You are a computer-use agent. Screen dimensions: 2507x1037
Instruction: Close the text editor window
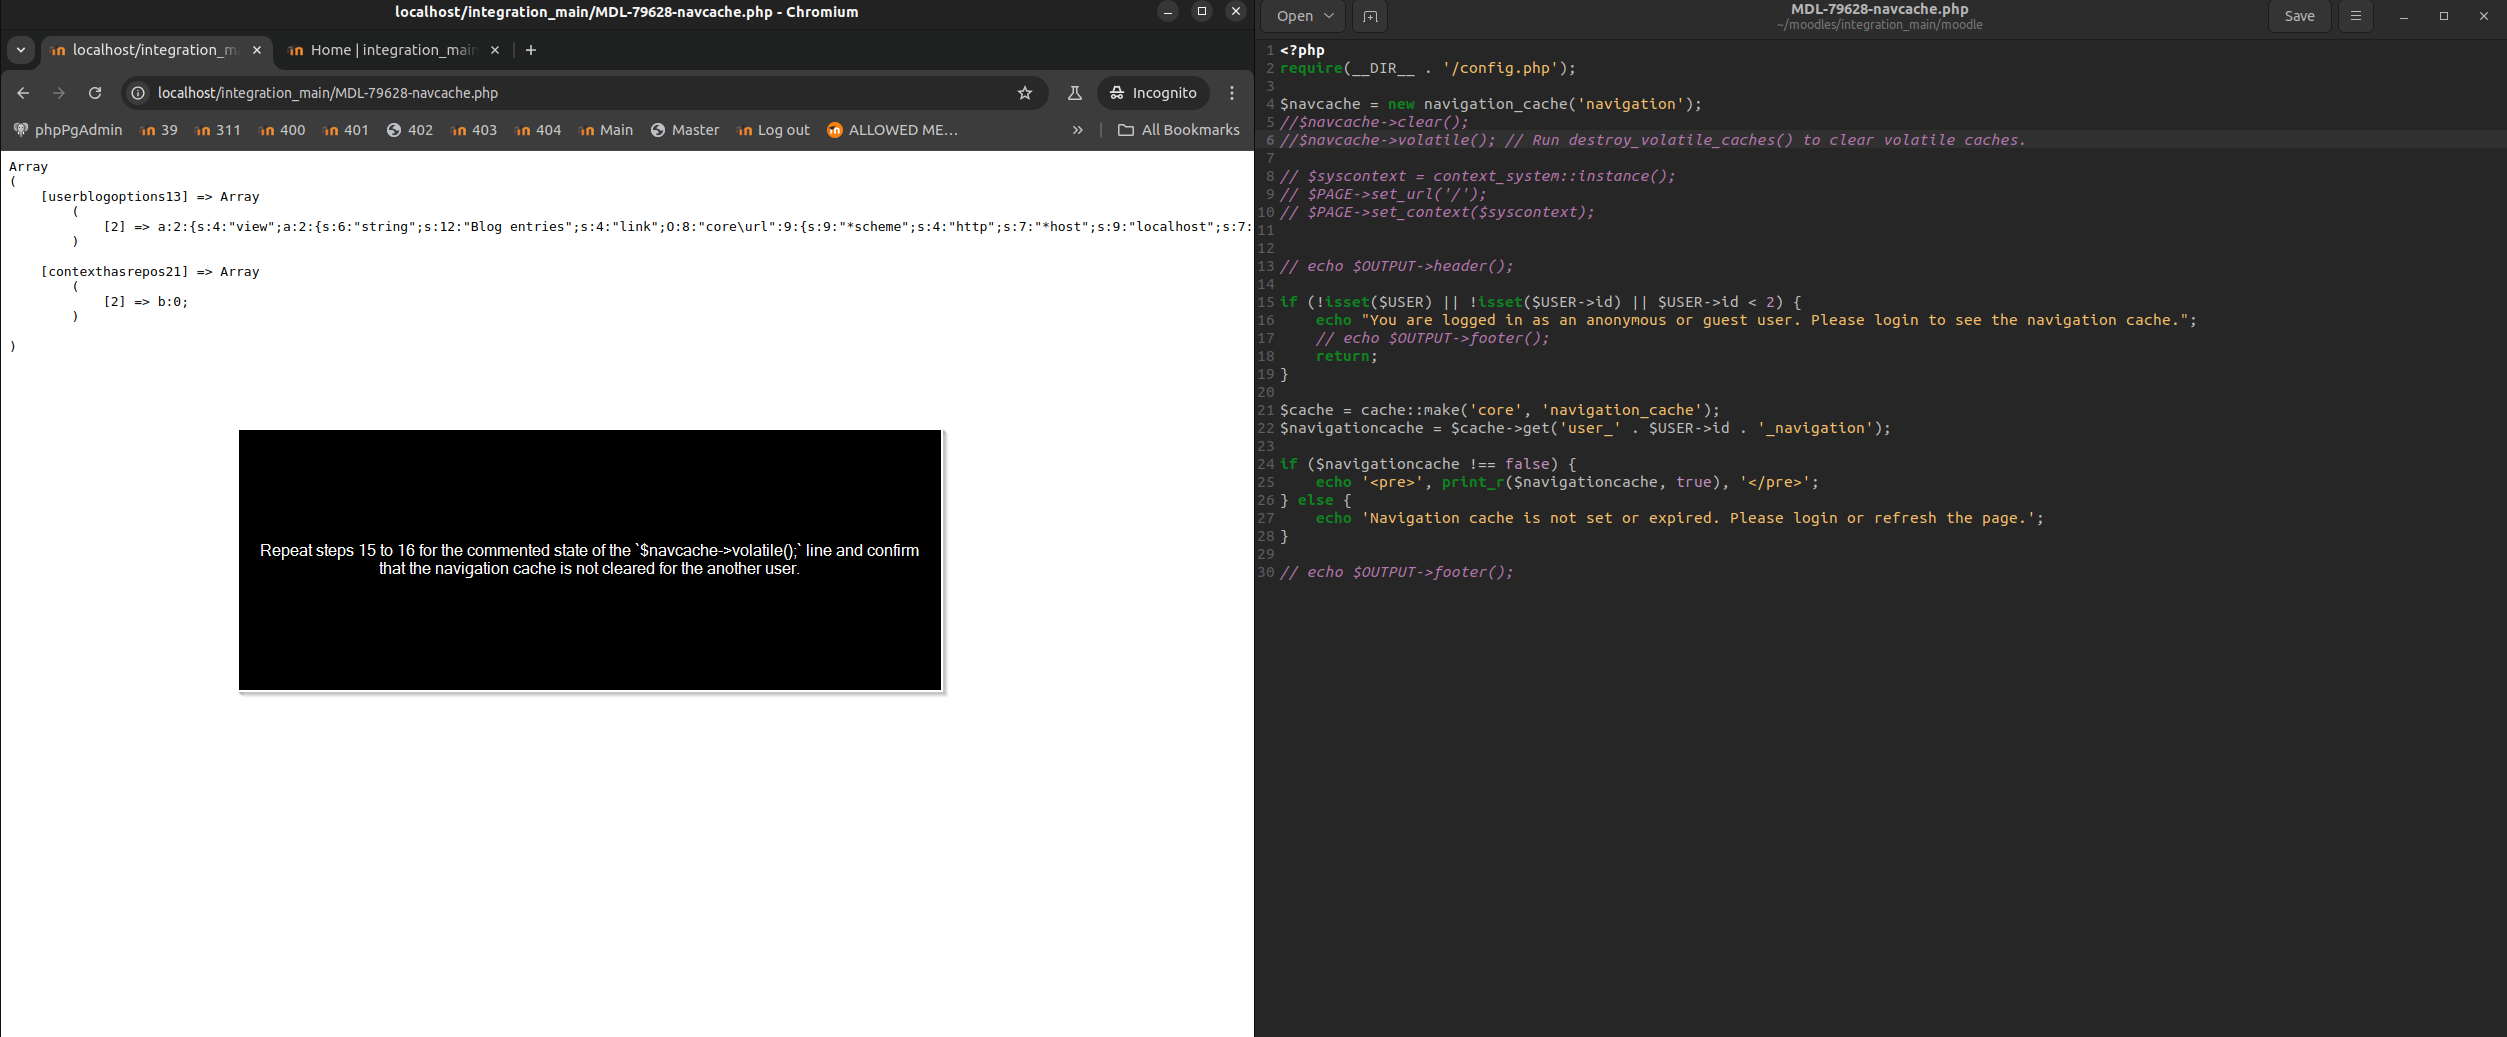2483,16
